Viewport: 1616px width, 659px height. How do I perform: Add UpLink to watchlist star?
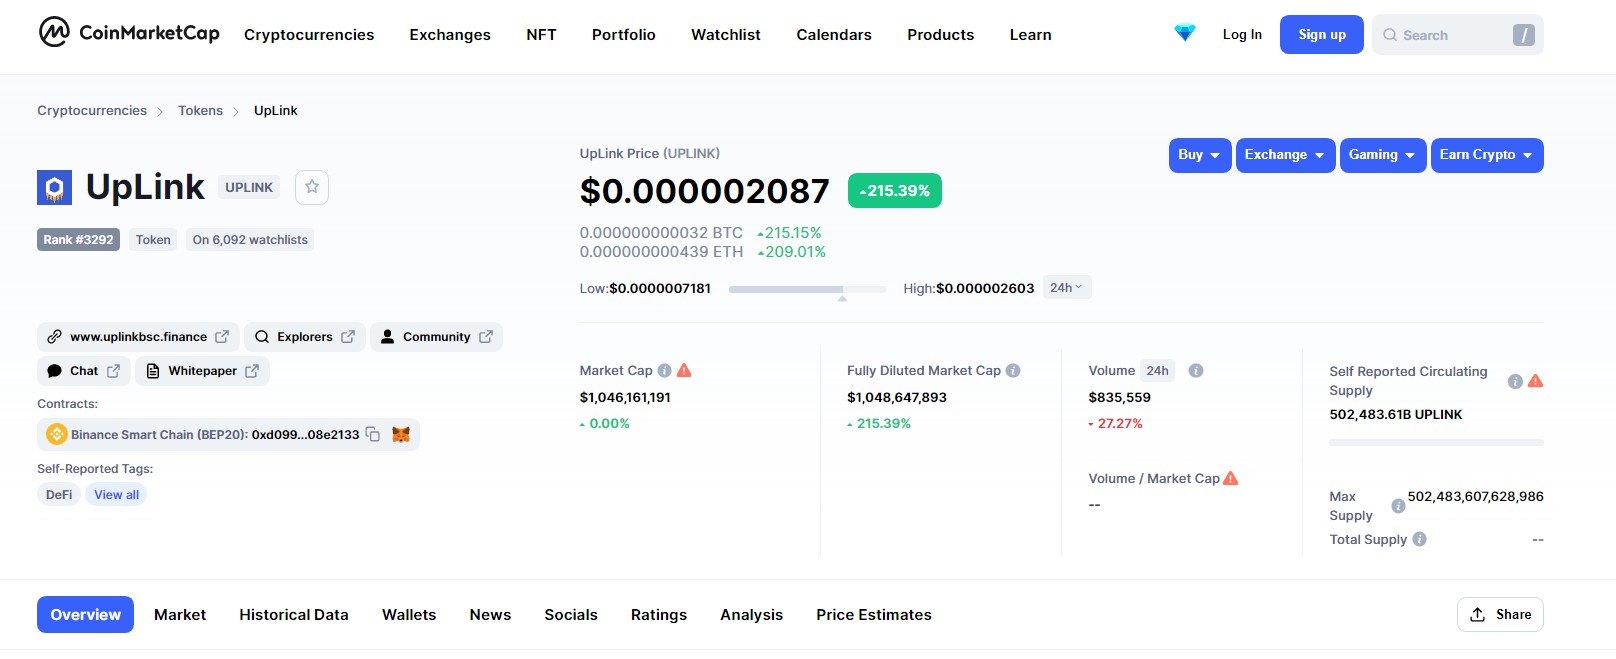pyautogui.click(x=312, y=187)
